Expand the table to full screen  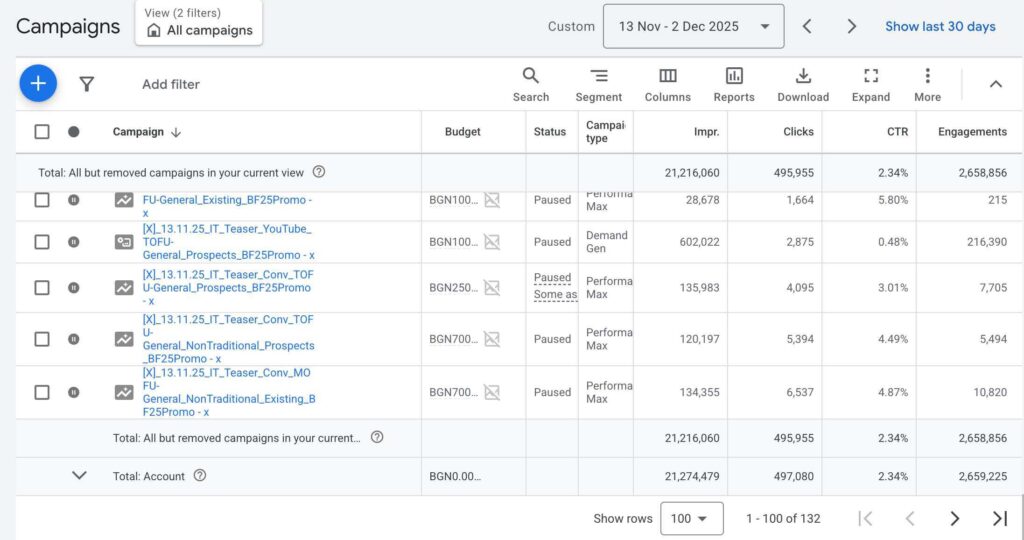pos(871,85)
